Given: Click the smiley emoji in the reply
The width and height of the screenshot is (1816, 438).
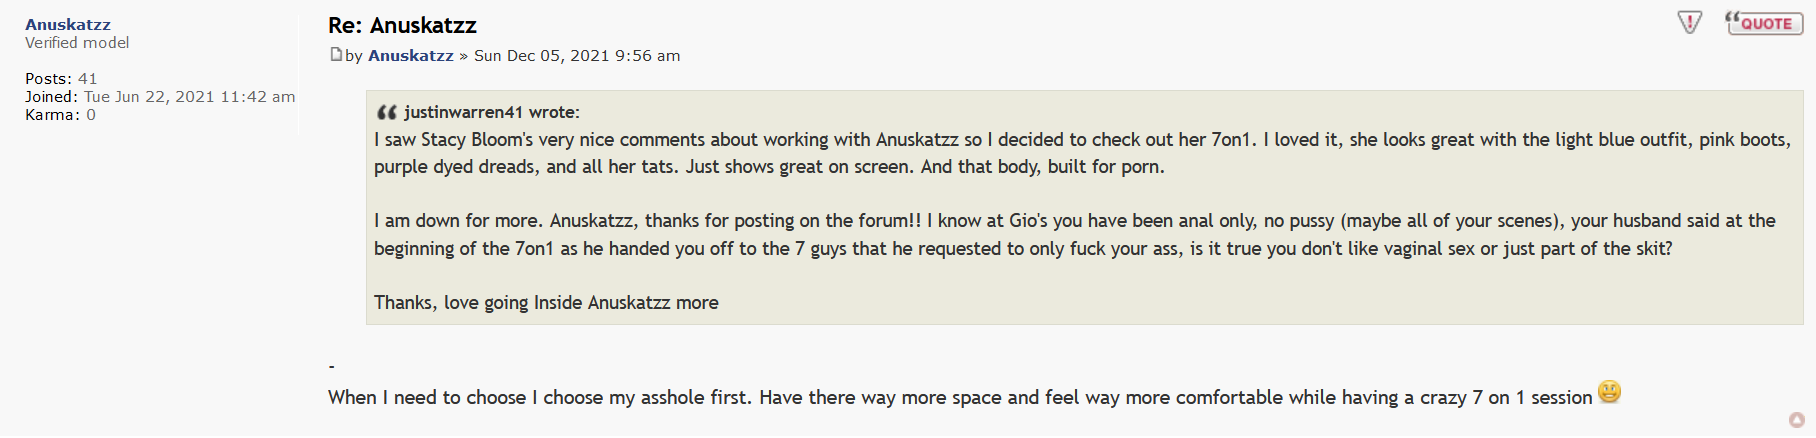Looking at the screenshot, I should tap(1609, 392).
